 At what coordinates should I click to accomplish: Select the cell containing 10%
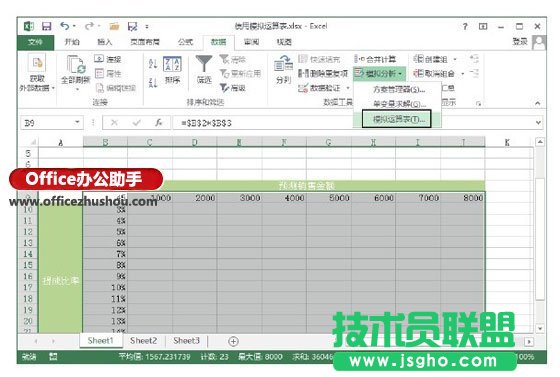(x=105, y=287)
